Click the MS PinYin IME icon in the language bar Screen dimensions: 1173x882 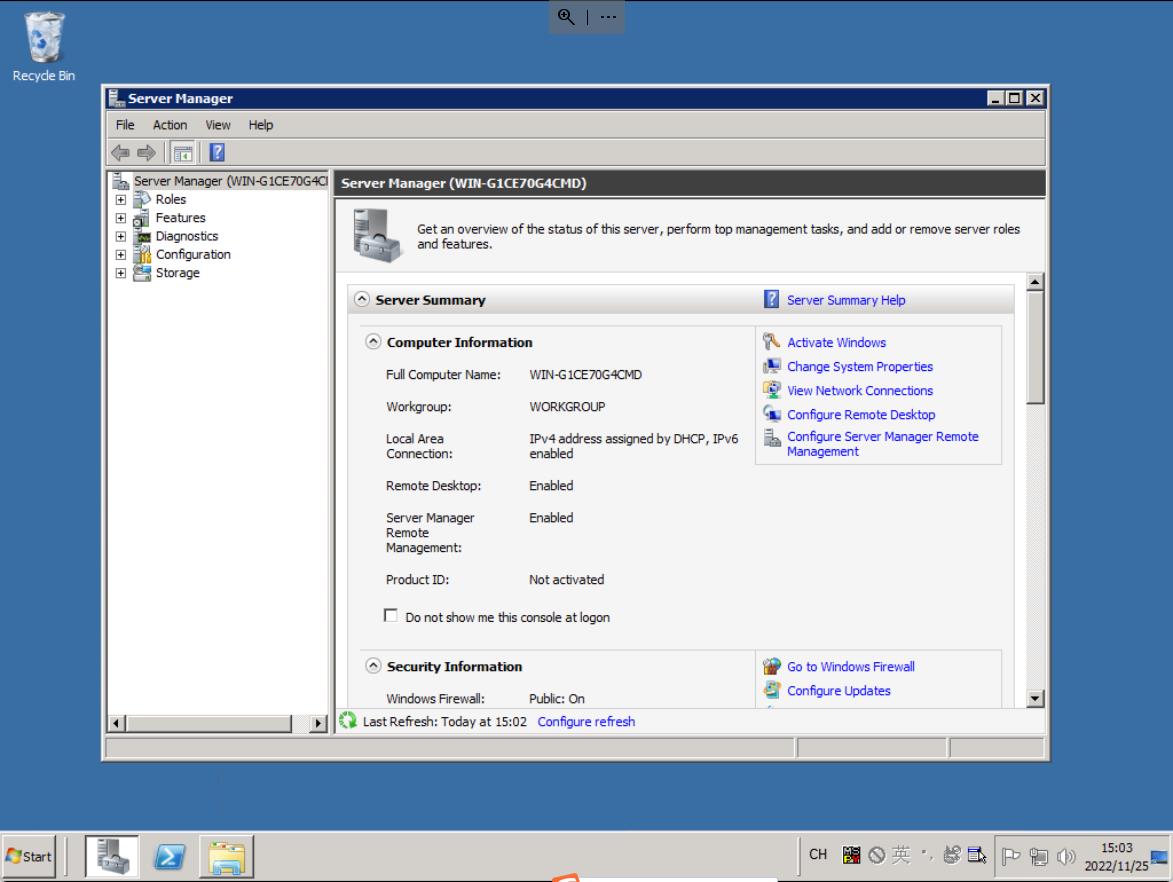pyautogui.click(x=851, y=855)
